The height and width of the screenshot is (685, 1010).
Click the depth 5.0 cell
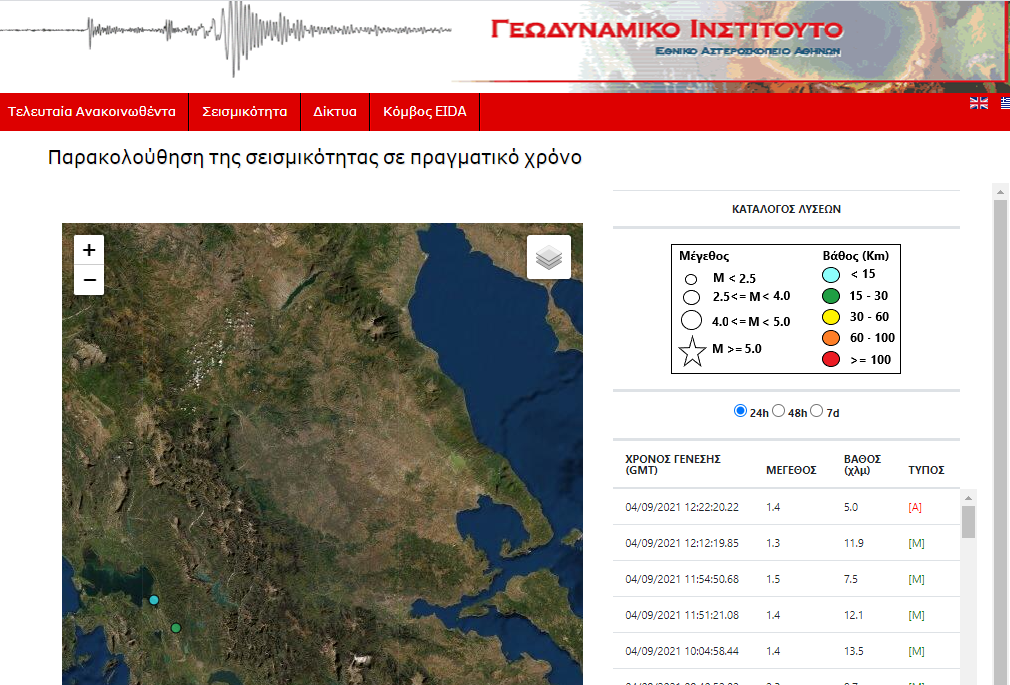(851, 507)
